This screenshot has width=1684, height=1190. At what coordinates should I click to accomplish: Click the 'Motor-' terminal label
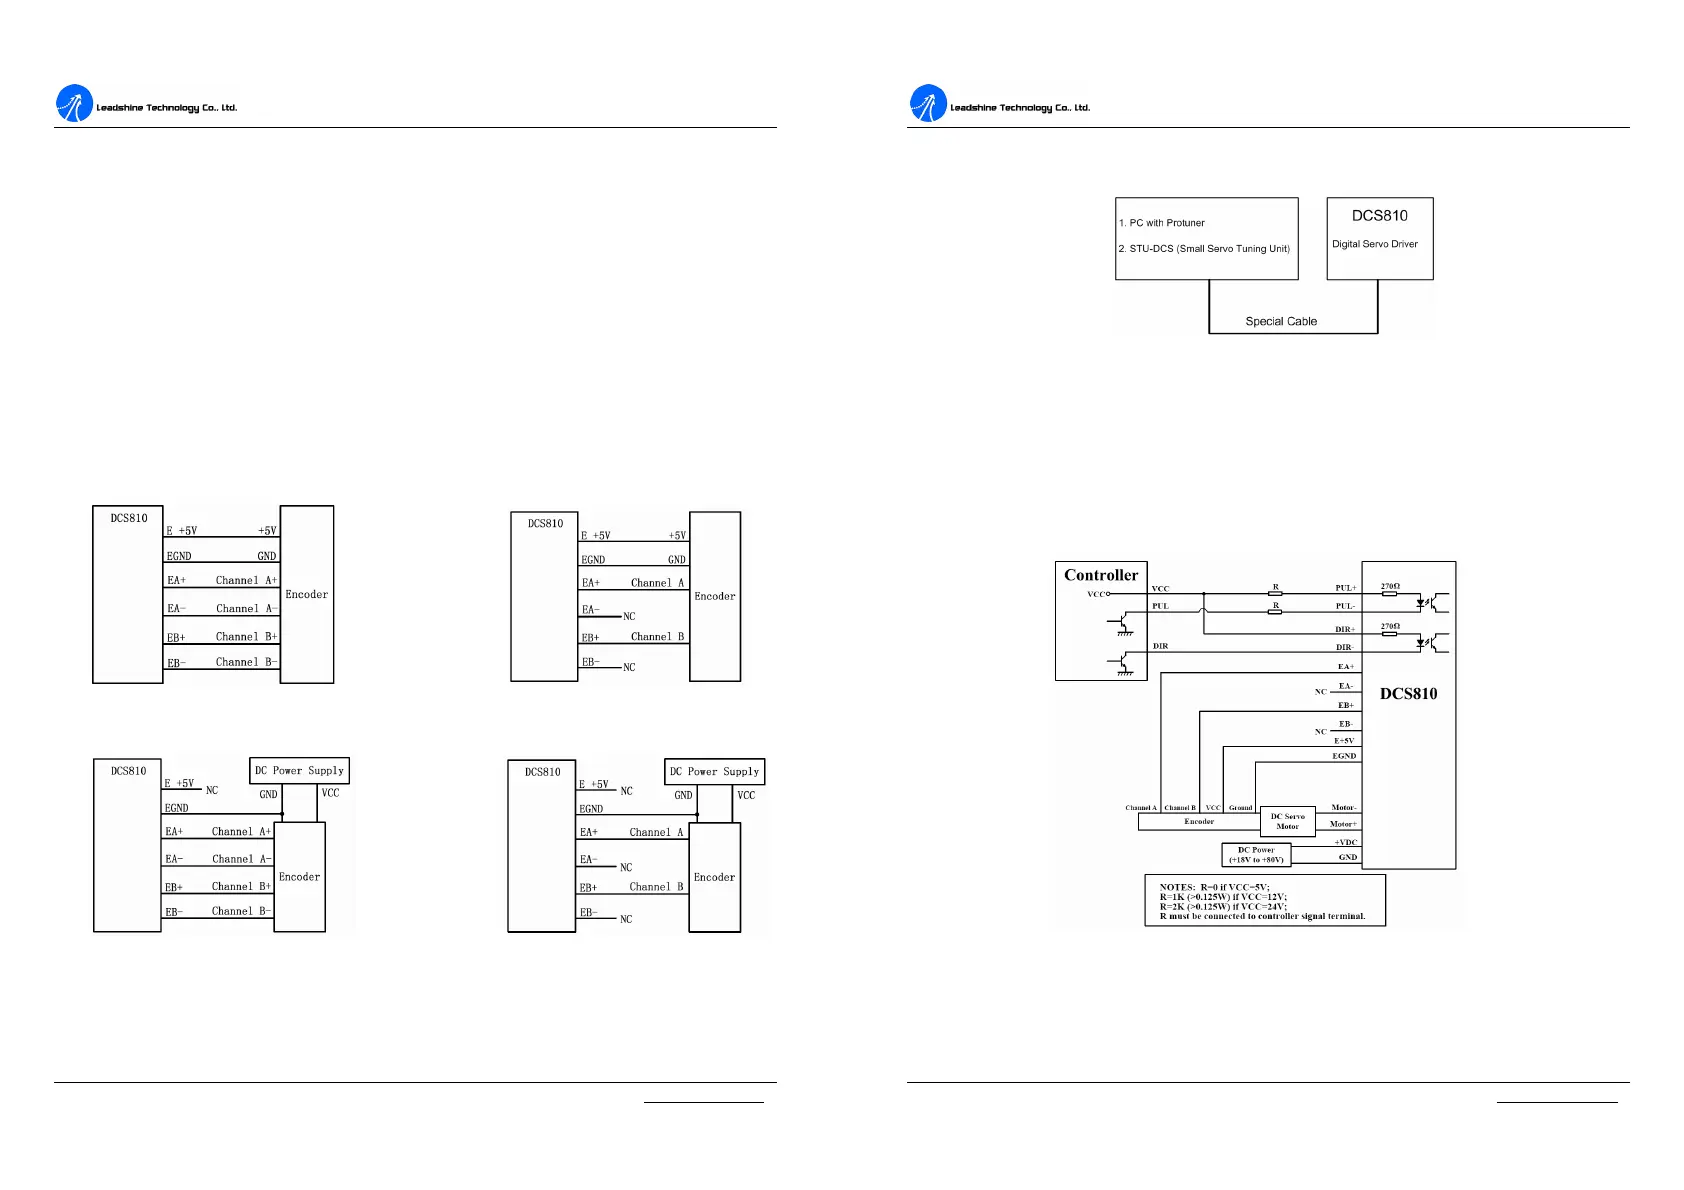[1344, 808]
